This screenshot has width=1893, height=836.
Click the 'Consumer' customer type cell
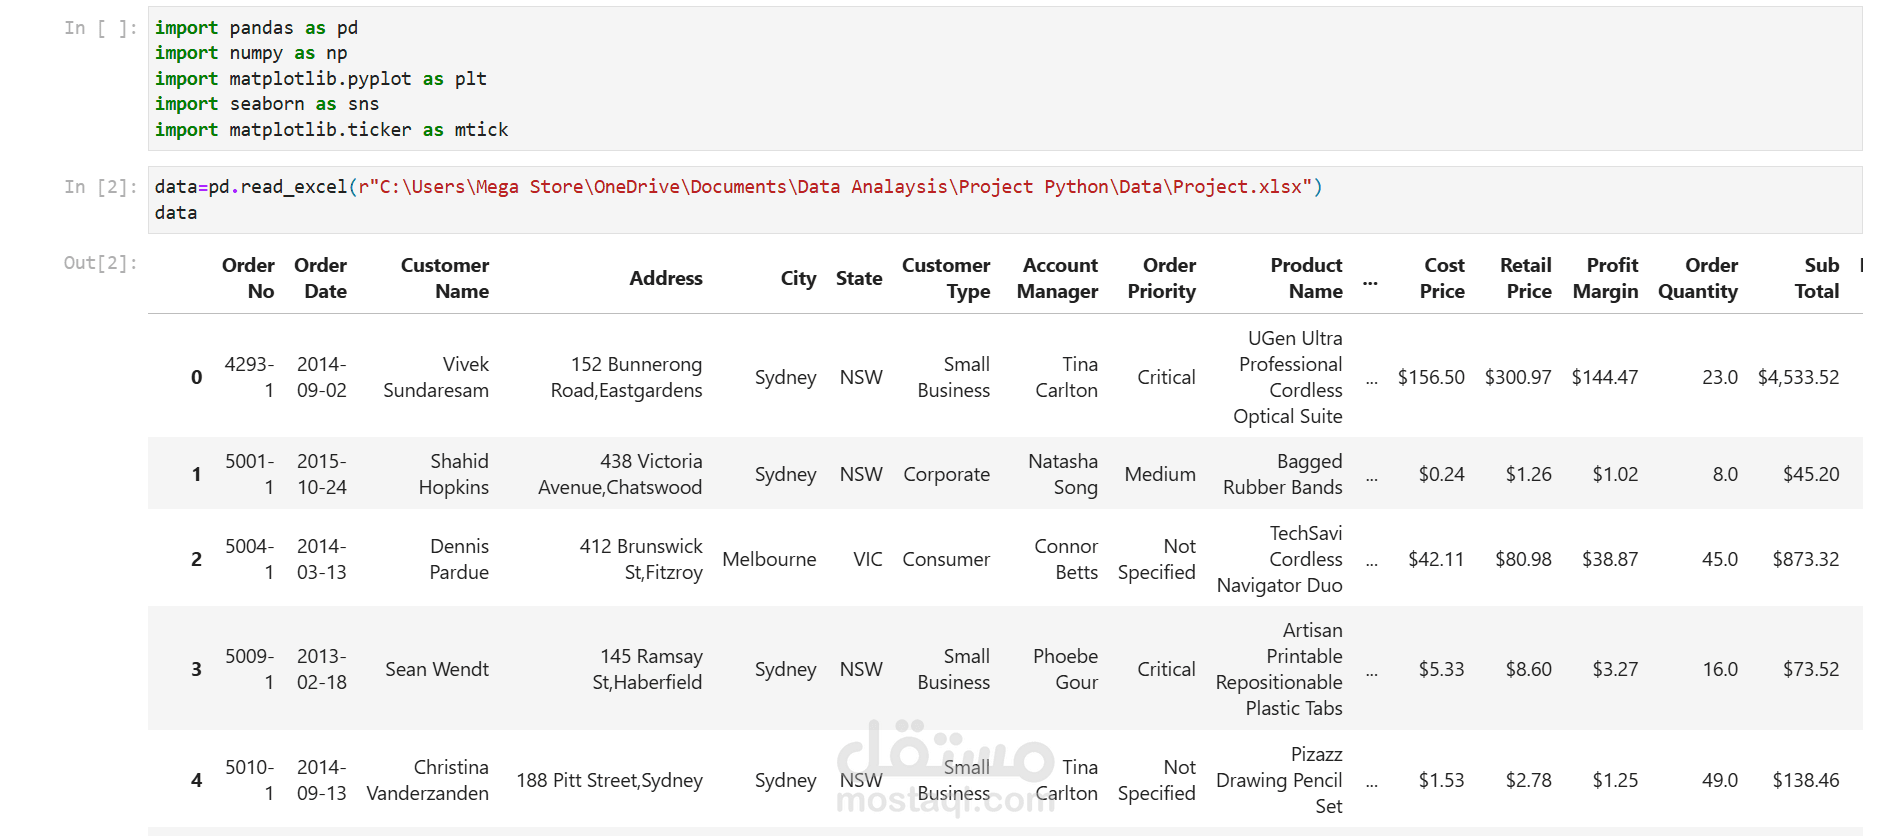(946, 559)
